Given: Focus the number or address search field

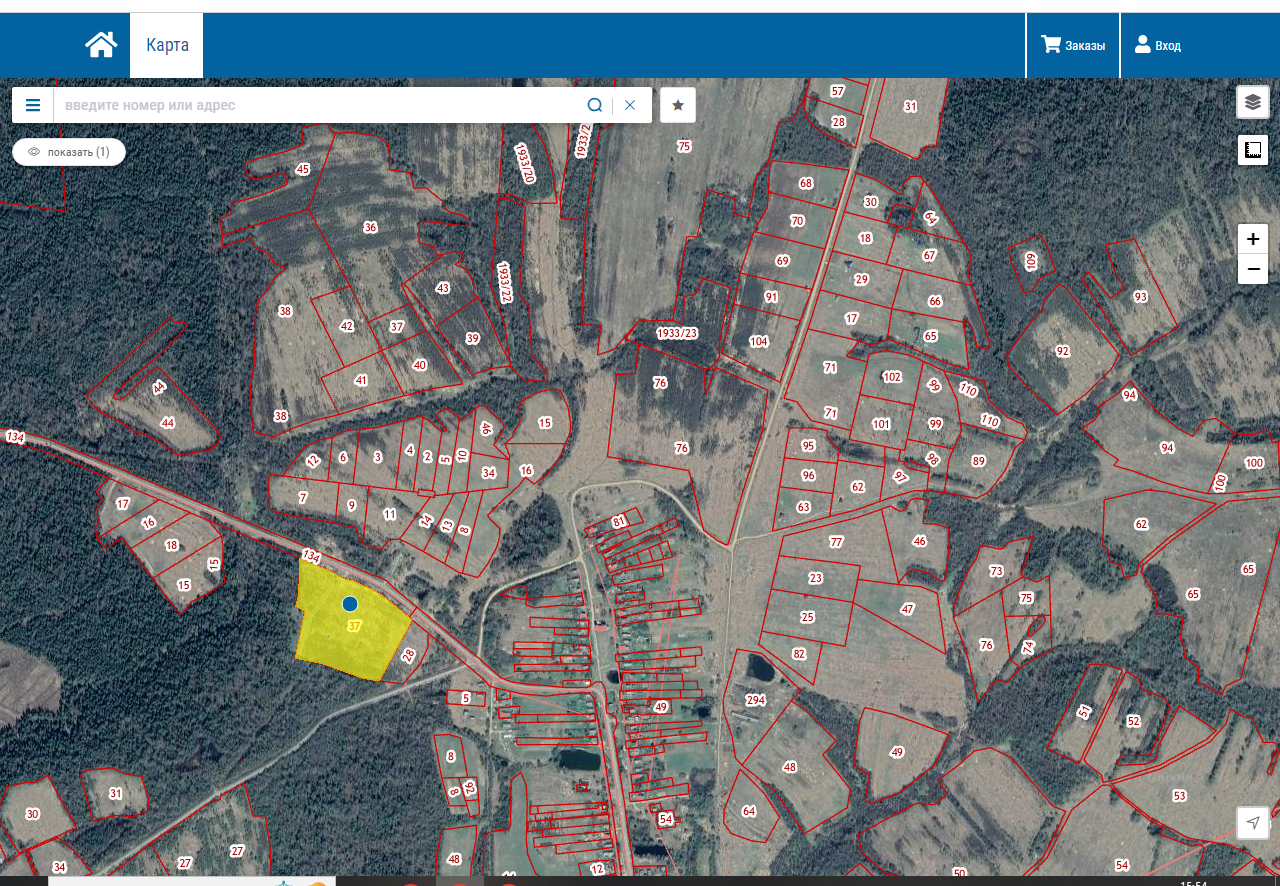Looking at the screenshot, I should (x=317, y=105).
